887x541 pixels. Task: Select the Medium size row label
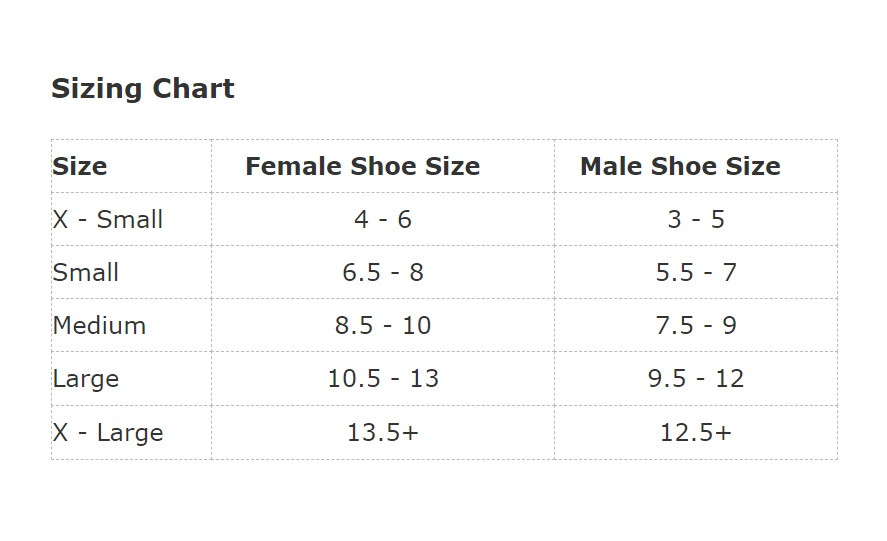(99, 326)
